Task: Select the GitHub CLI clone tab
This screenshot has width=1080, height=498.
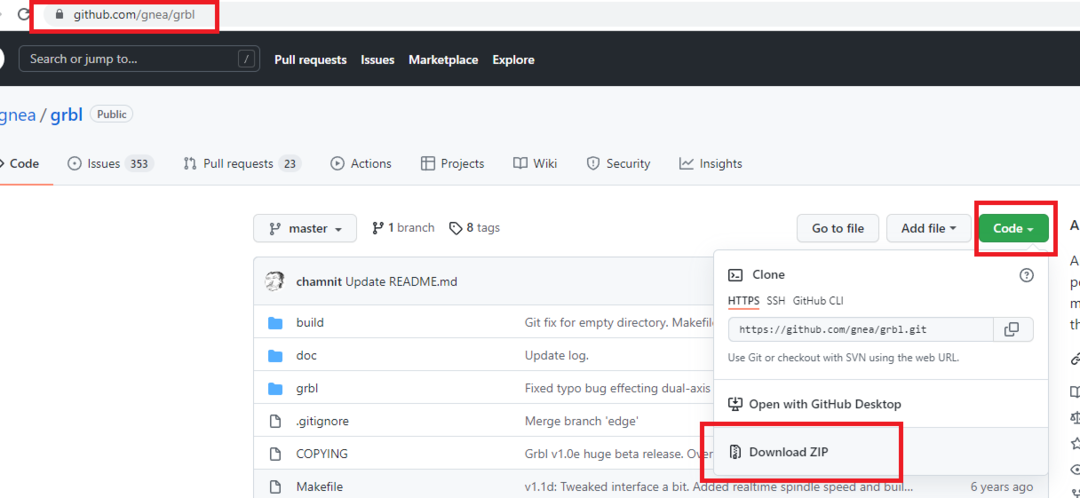Action: (818, 301)
